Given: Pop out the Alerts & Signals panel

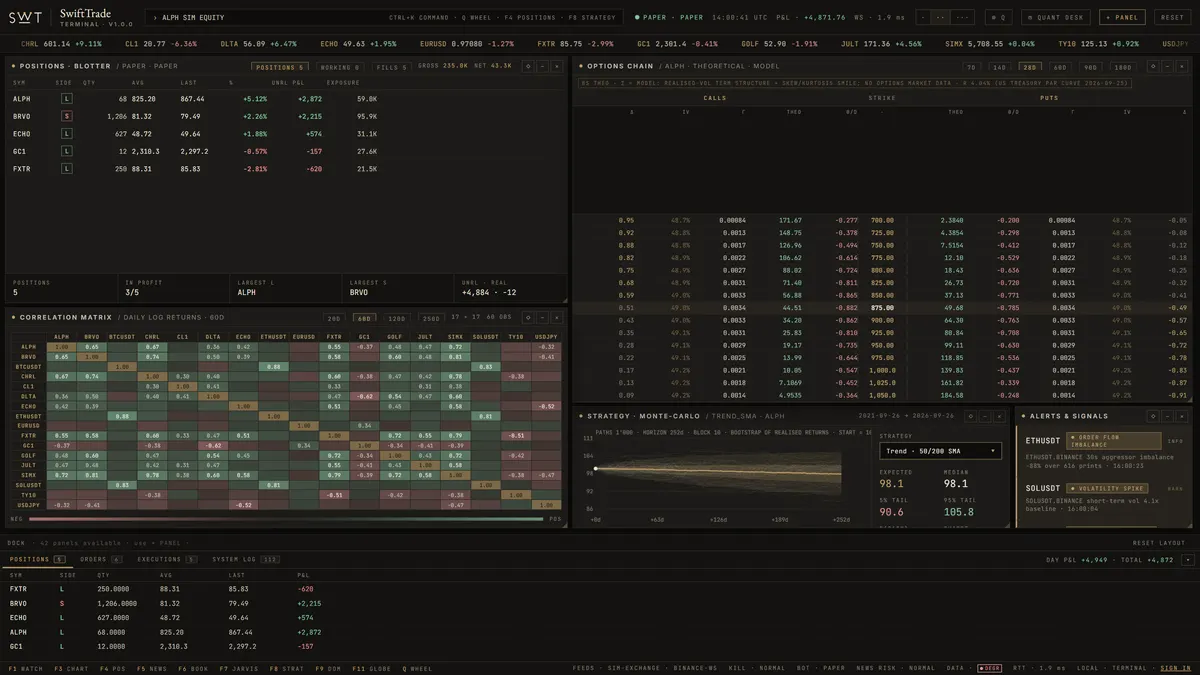Looking at the screenshot, I should click(1153, 415).
